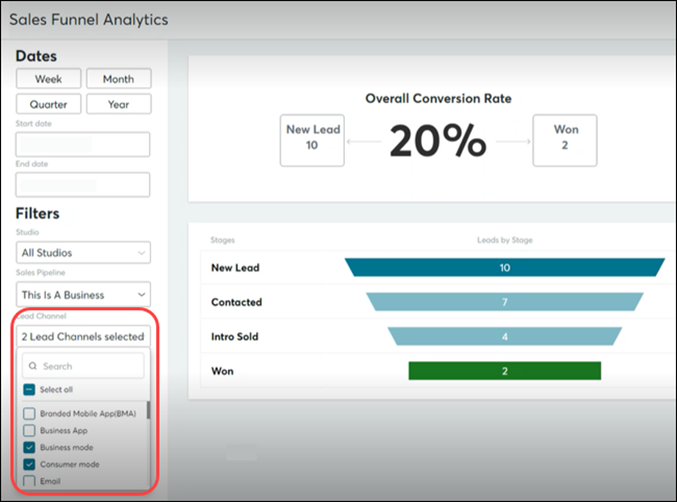
Task: Collapse the 2 Lead Channels selected dropdown
Action: tap(83, 336)
